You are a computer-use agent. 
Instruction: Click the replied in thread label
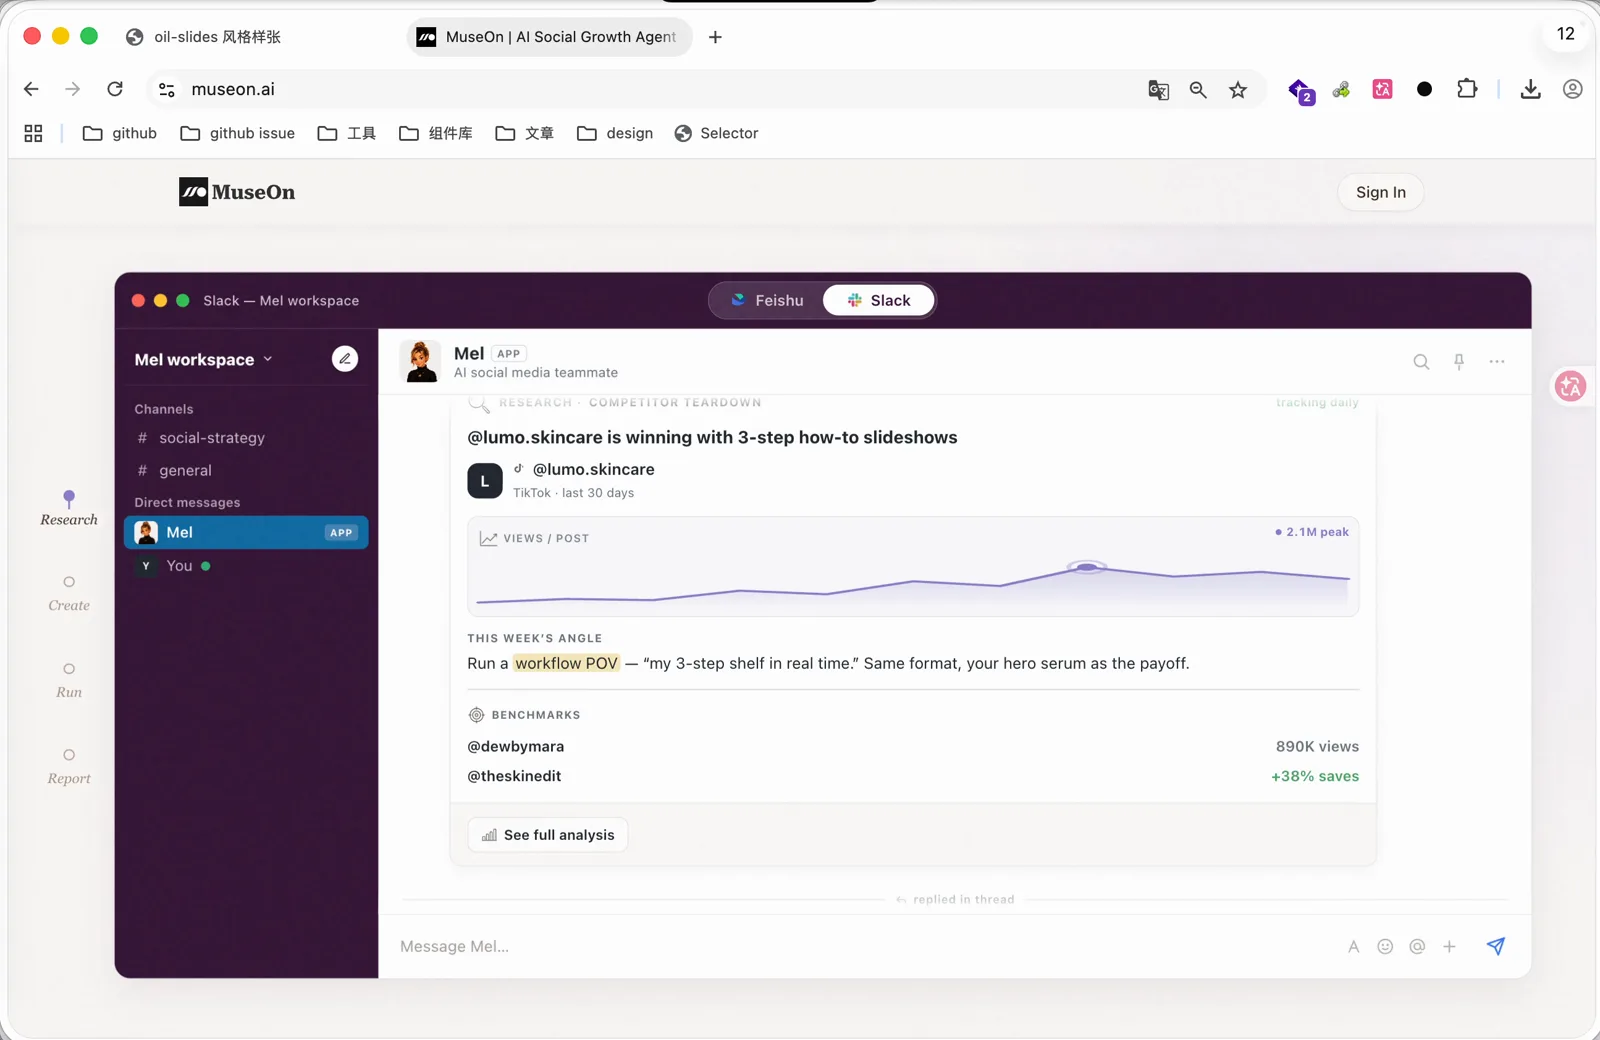click(x=956, y=899)
